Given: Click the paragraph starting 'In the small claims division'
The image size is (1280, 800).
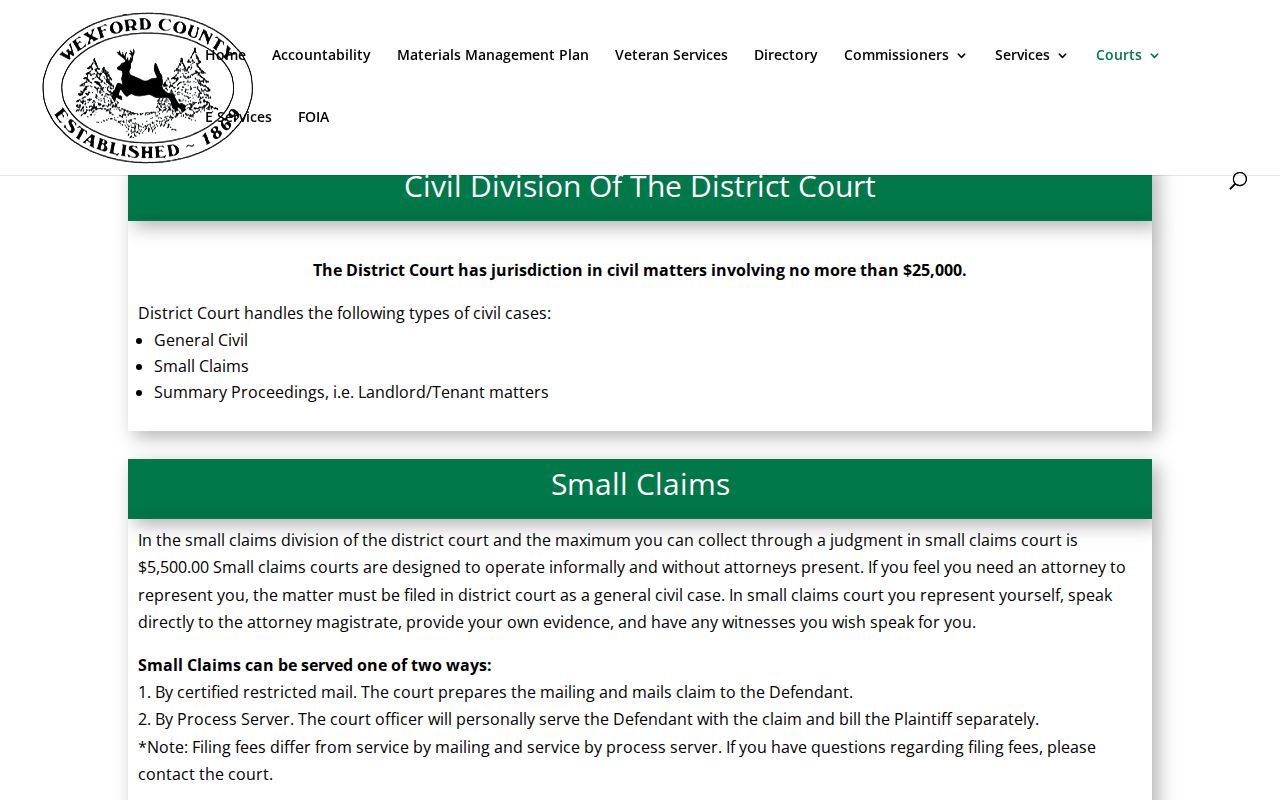Looking at the screenshot, I should (x=632, y=581).
